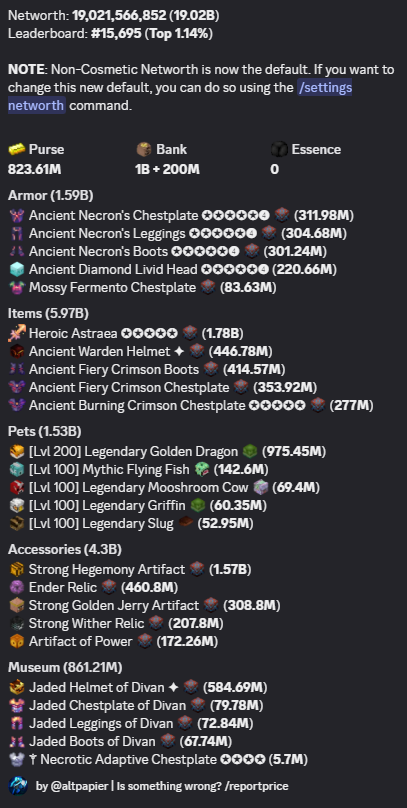Click the Heroic Astraea sword icon
Screen dimensions: 407x808
click(16, 333)
